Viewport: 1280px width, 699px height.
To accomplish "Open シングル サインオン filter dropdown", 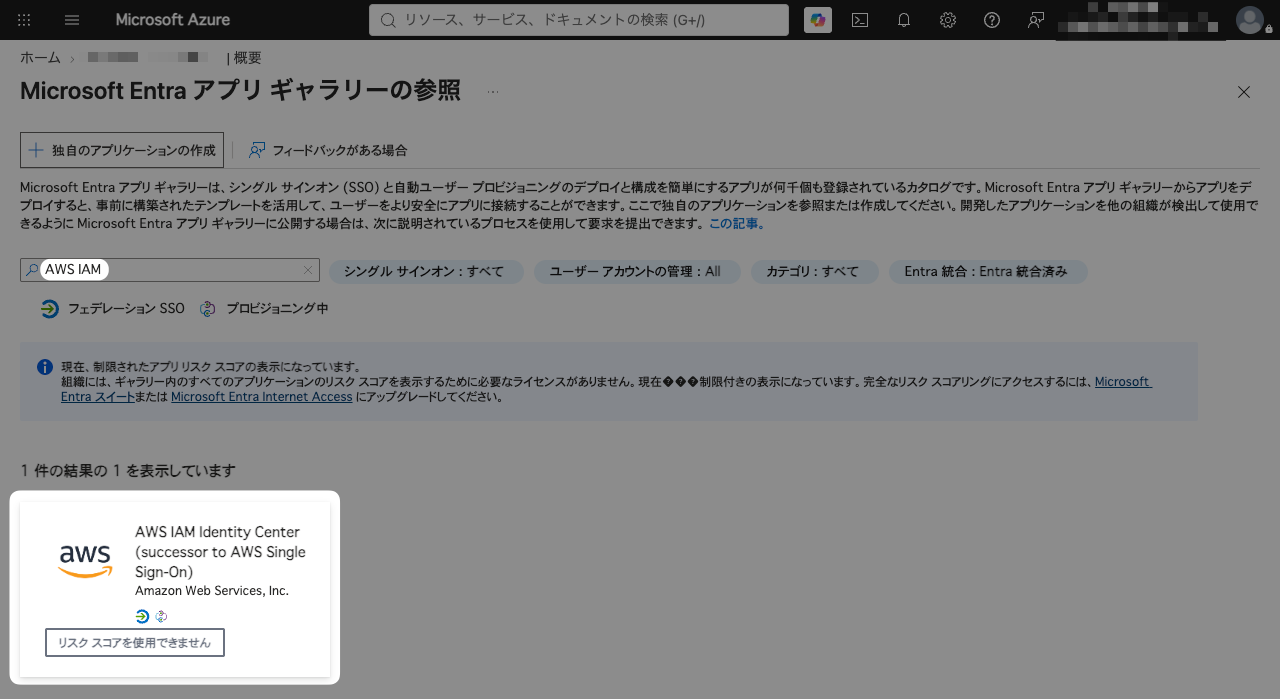I will click(x=427, y=271).
